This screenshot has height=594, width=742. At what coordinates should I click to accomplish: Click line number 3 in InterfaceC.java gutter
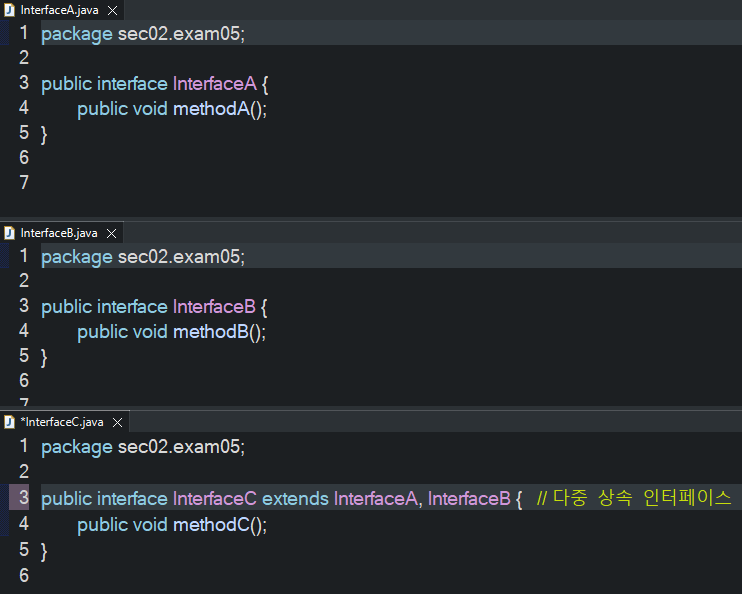pos(24,497)
